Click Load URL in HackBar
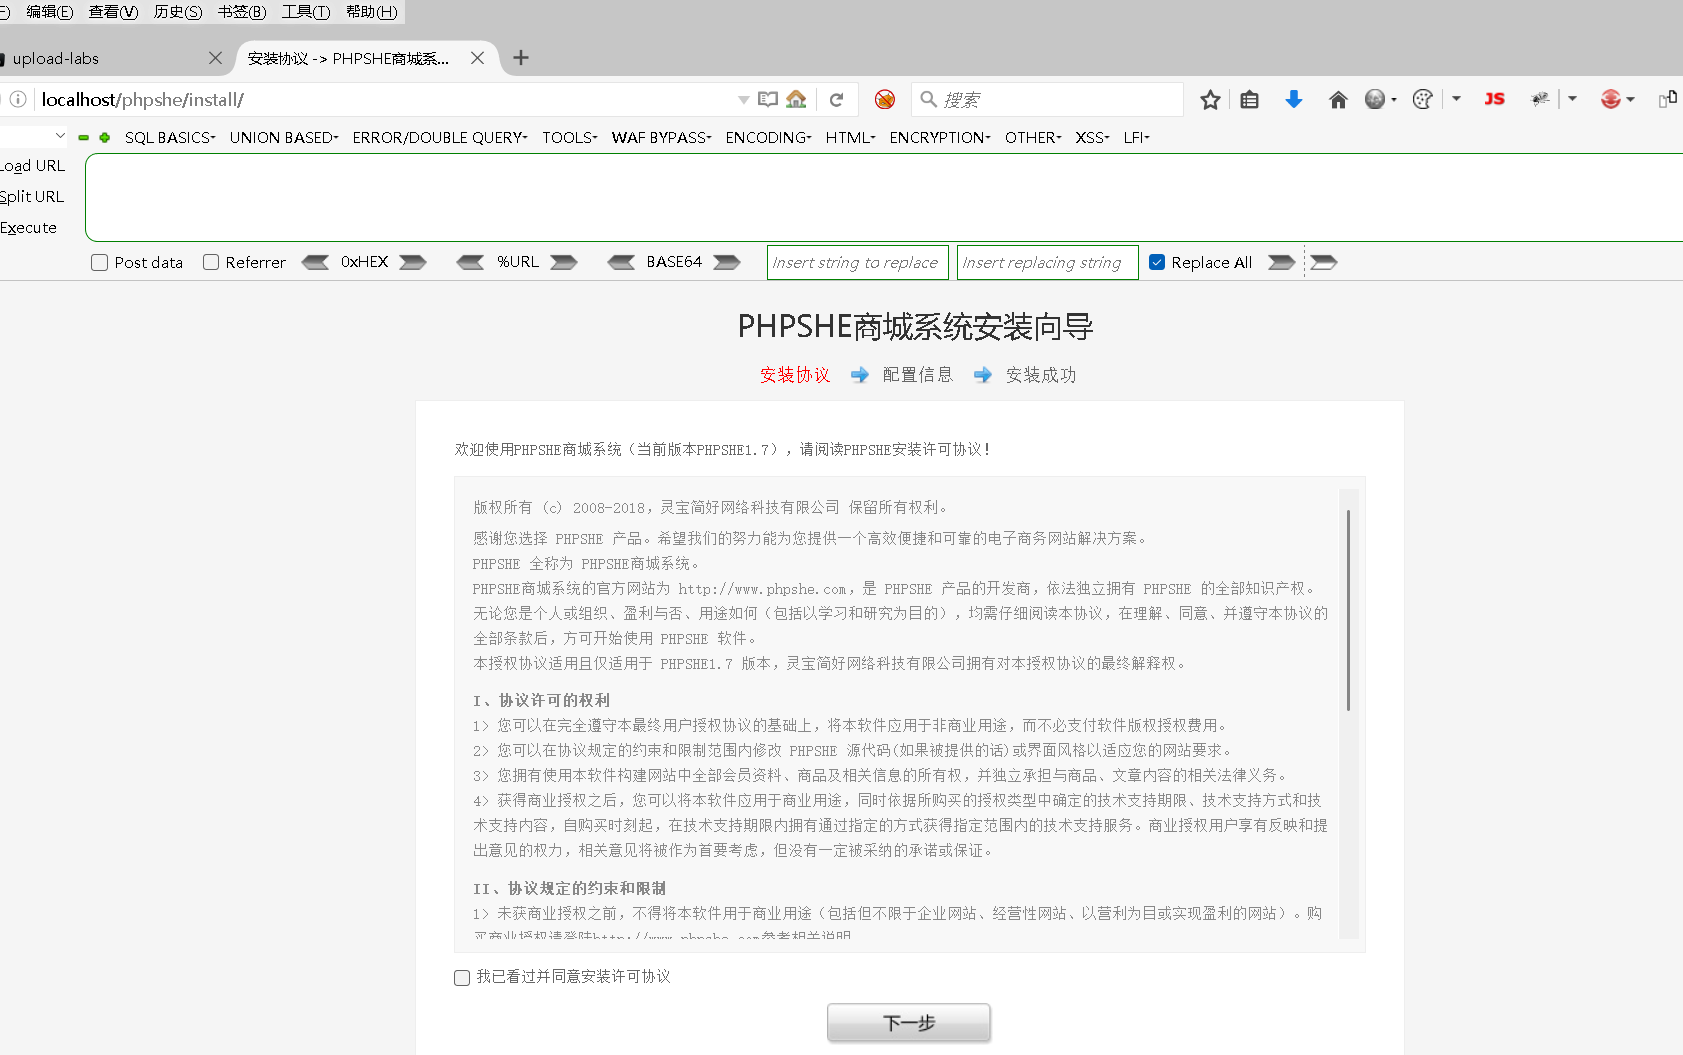 pyautogui.click(x=32, y=166)
